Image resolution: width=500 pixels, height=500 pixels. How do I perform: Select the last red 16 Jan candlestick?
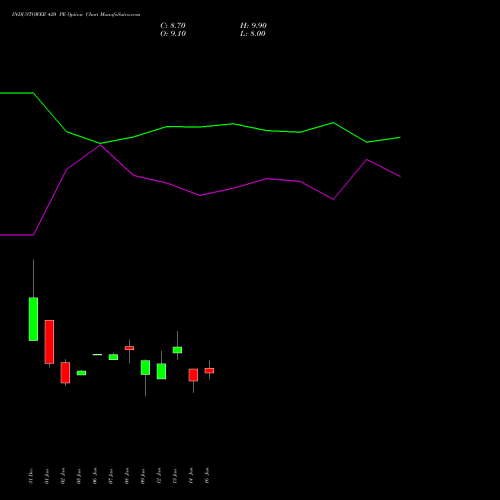coord(209,370)
